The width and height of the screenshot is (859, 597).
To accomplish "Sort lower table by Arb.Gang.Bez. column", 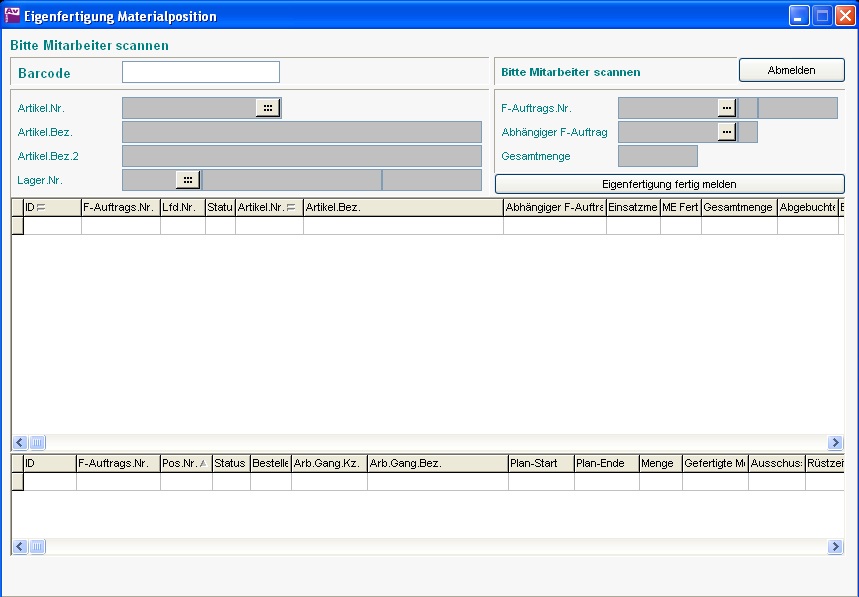I will pos(437,464).
